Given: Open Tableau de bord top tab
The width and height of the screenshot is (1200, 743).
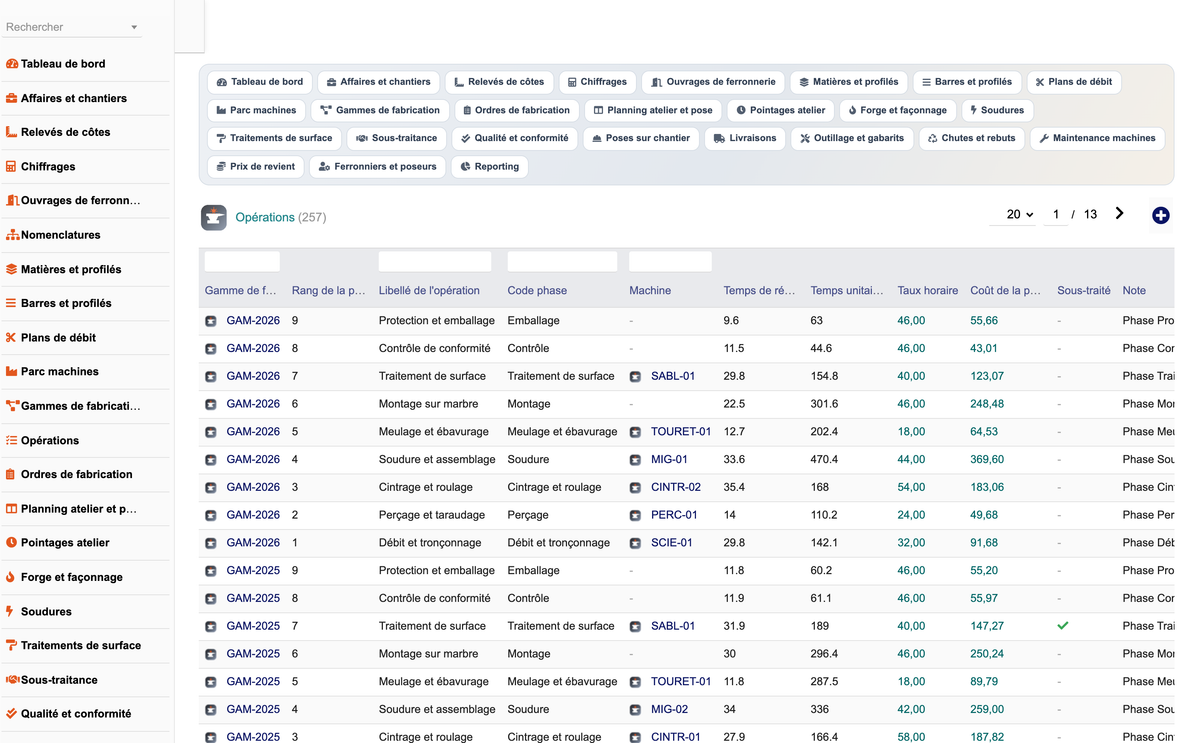Looking at the screenshot, I should click(259, 82).
